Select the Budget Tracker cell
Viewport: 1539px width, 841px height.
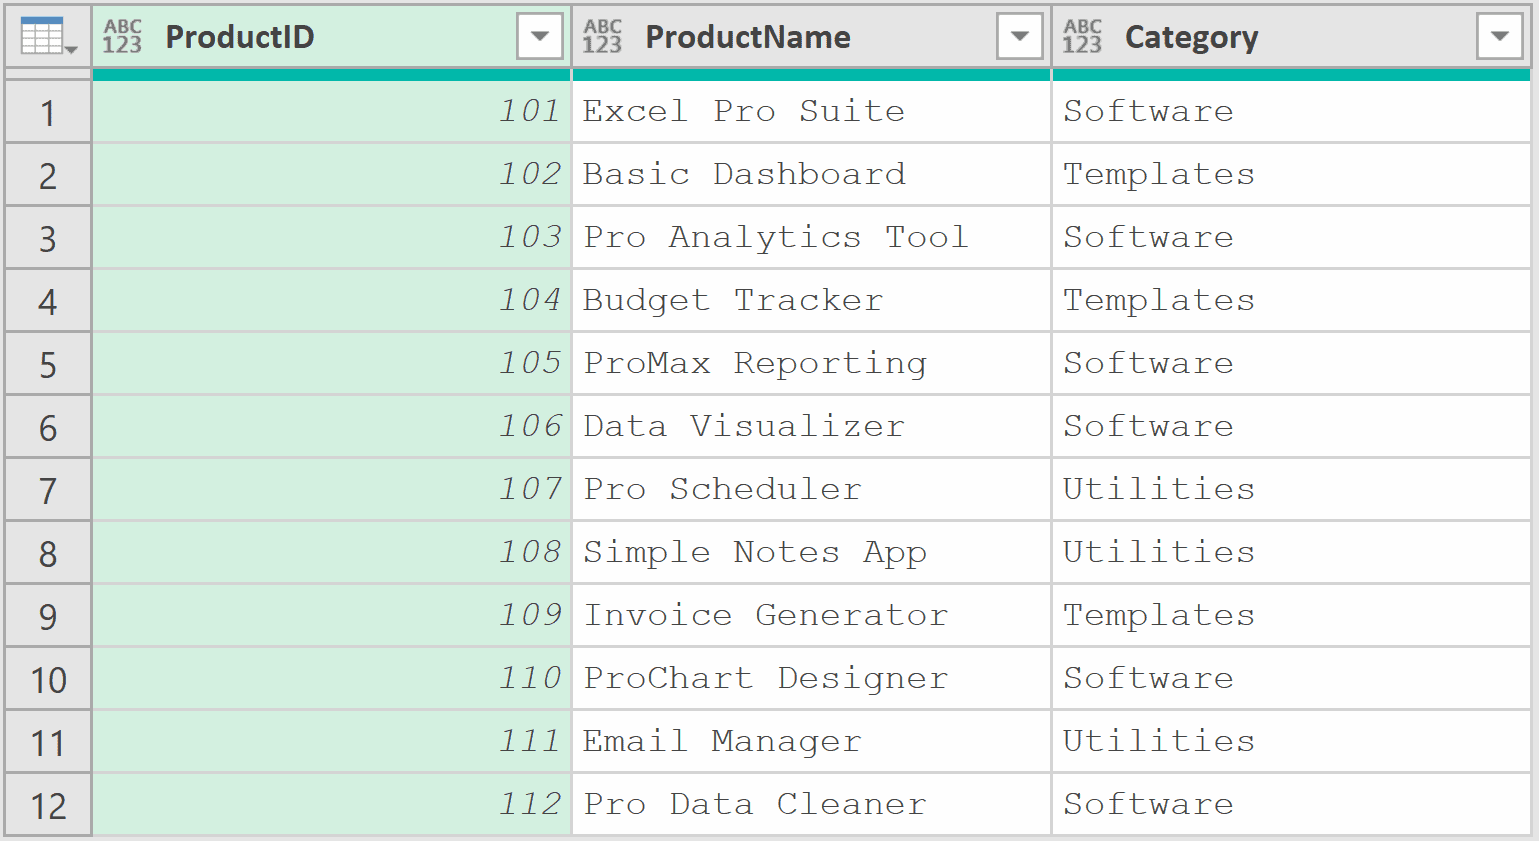click(x=733, y=300)
